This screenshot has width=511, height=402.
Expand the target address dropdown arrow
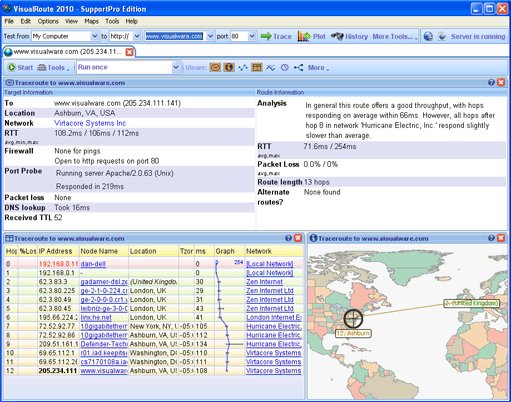(210, 36)
